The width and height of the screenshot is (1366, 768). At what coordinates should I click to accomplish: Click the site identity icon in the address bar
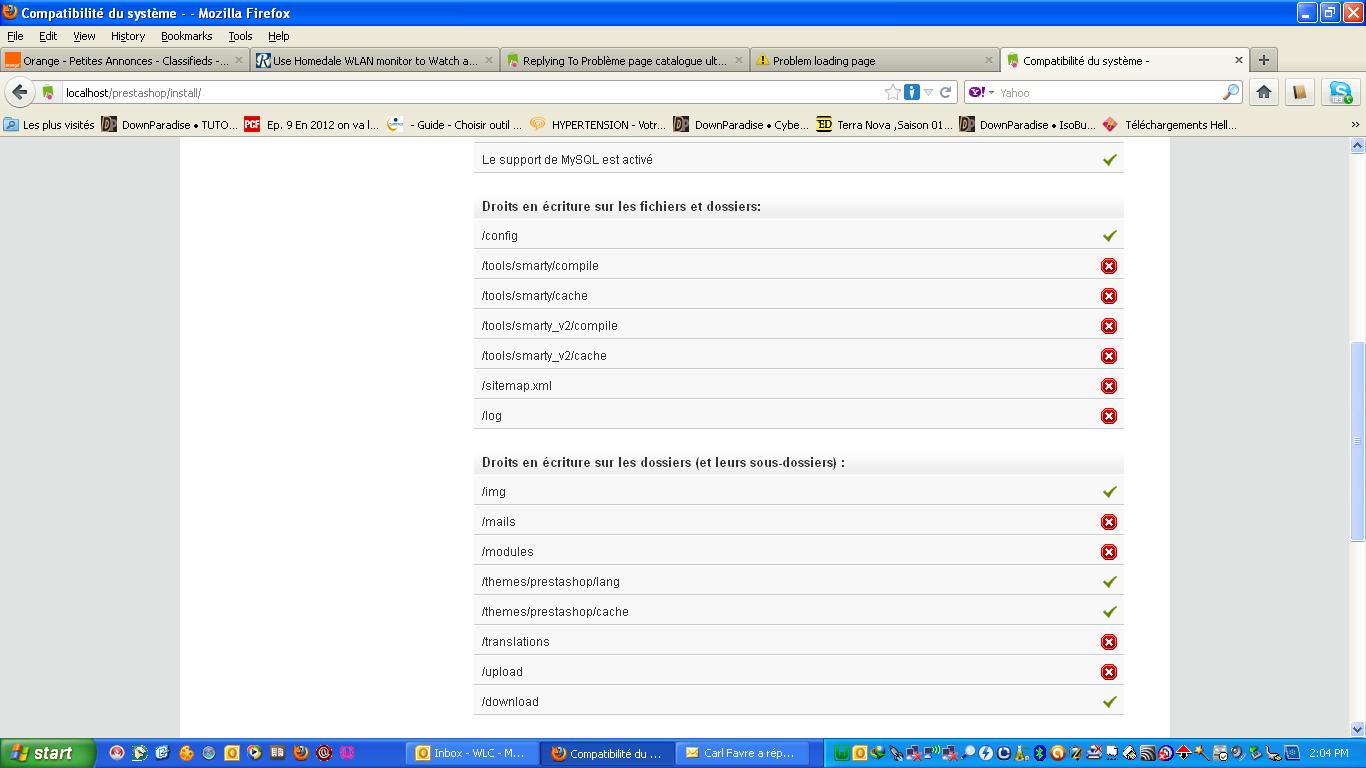(48, 92)
